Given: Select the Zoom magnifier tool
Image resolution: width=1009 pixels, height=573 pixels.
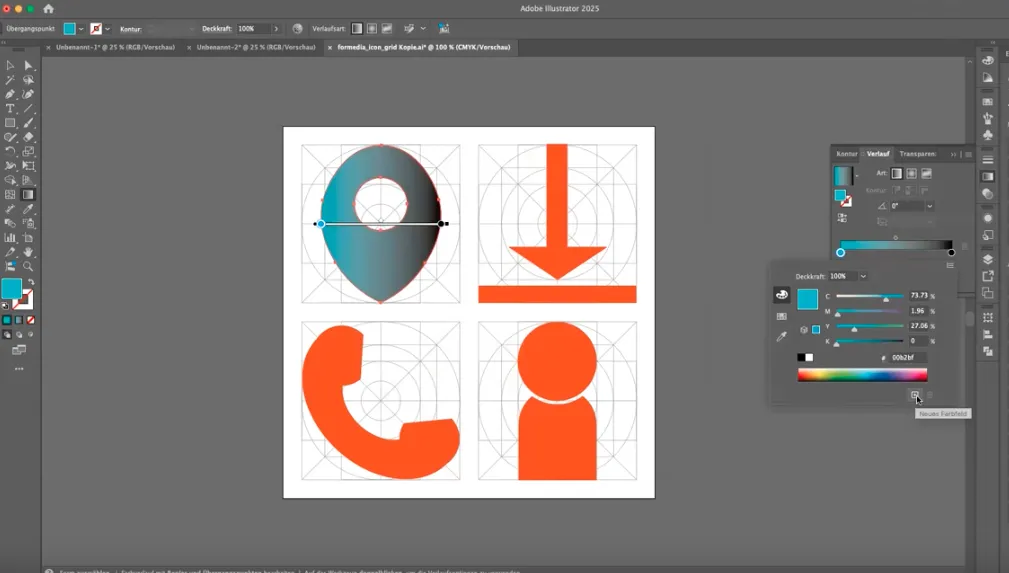Looking at the screenshot, I should click(x=28, y=266).
